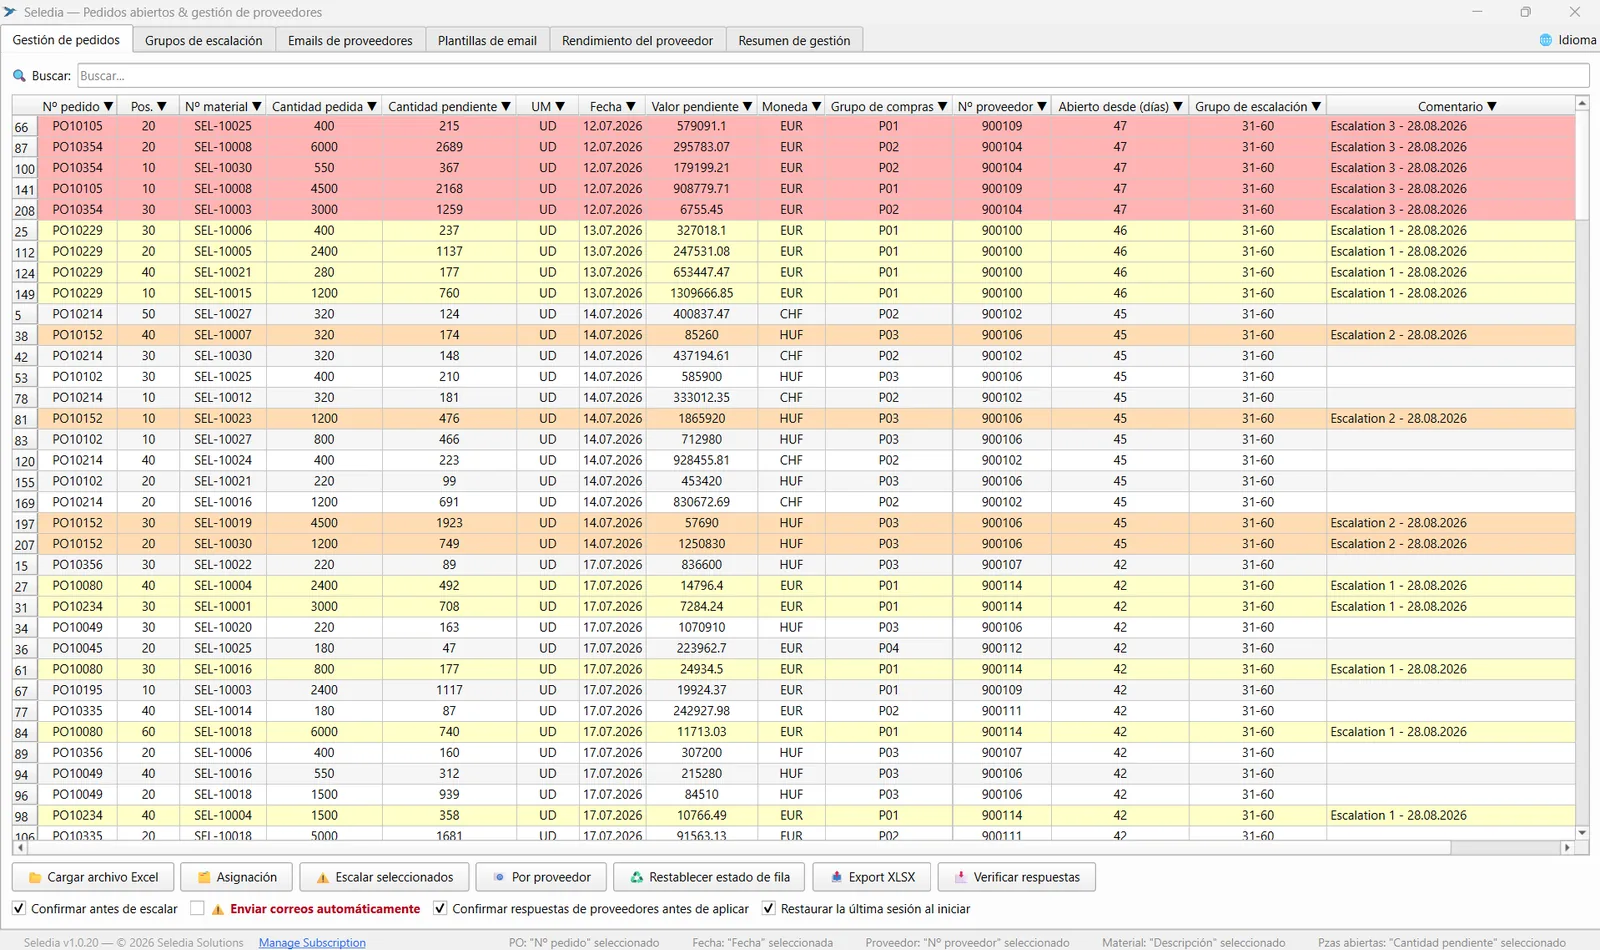Click the folder icon on Cargar archivo Excel

(35, 878)
